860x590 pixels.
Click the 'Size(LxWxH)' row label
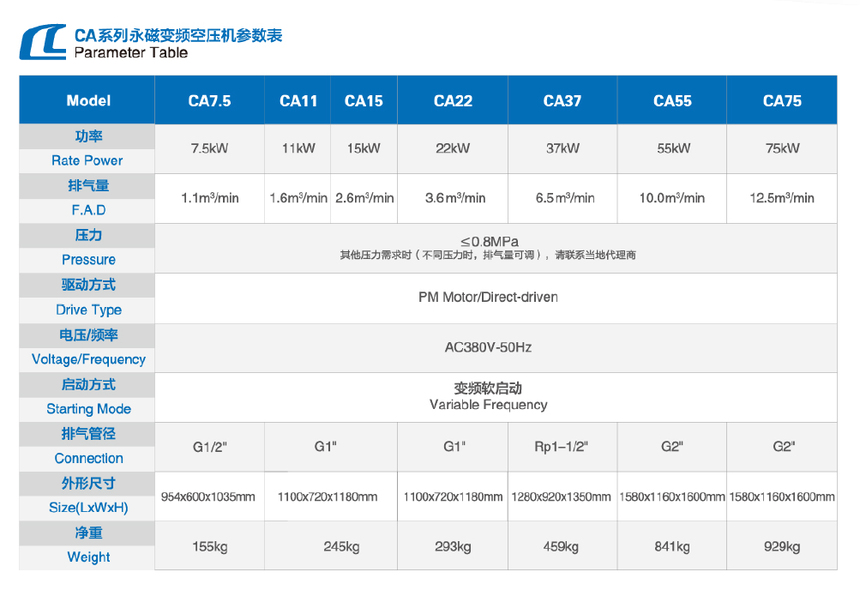pos(88,508)
